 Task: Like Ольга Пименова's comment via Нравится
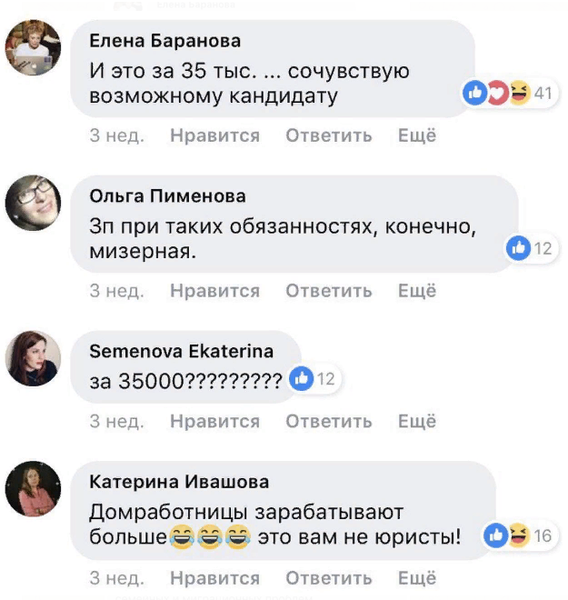click(x=215, y=291)
